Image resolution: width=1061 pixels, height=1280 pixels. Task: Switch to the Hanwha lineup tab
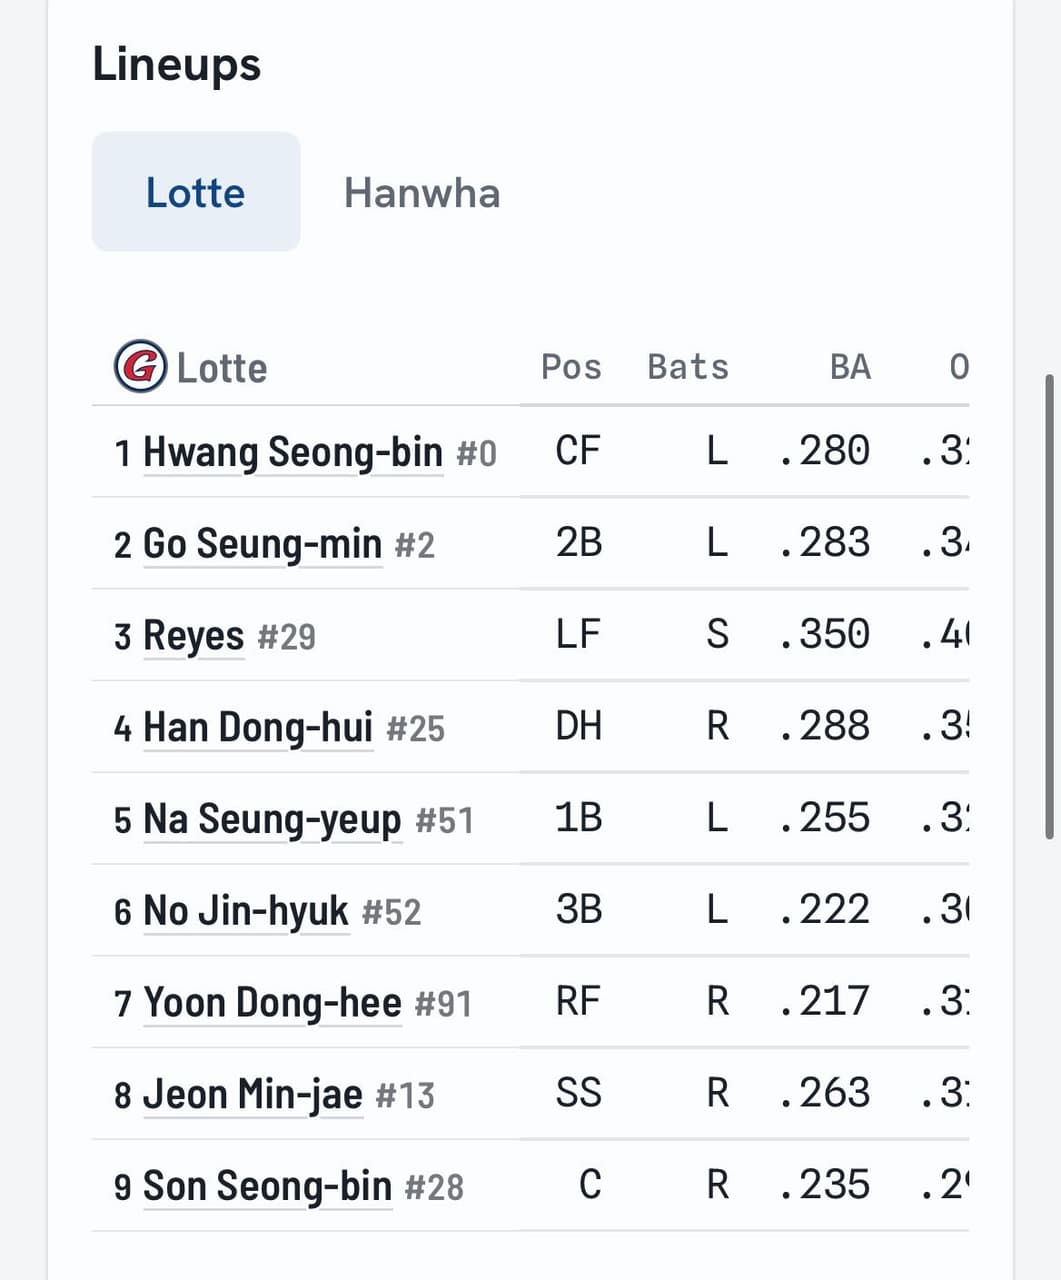click(422, 192)
